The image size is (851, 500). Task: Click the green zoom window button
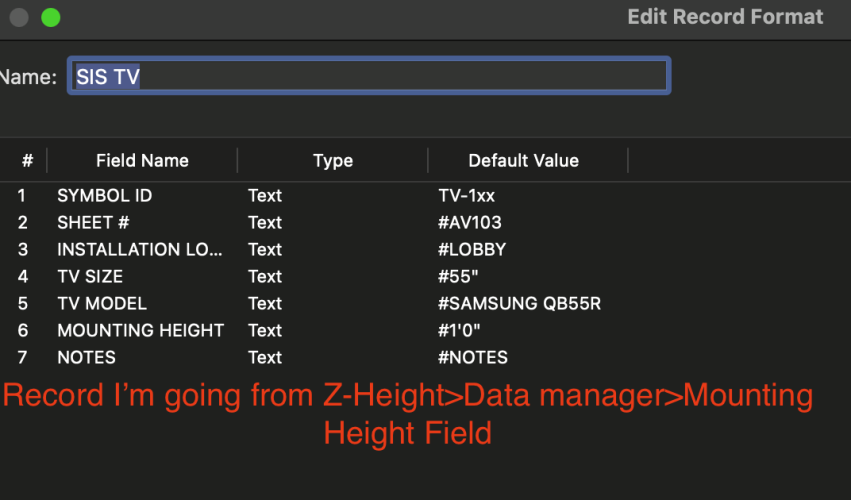[x=50, y=18]
